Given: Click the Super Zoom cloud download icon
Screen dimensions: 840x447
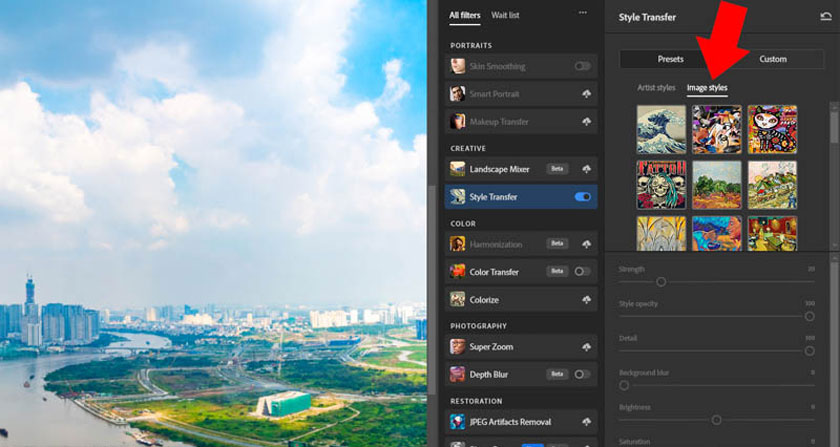Looking at the screenshot, I should tap(587, 347).
